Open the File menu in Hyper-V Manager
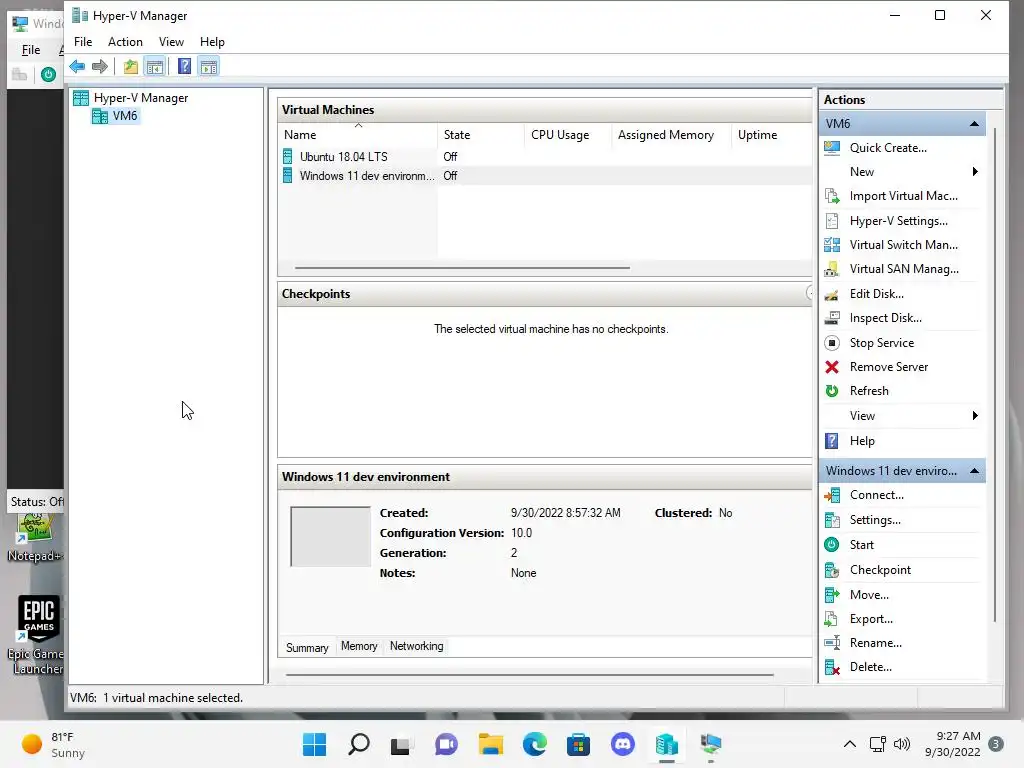This screenshot has width=1024, height=768. 83,42
